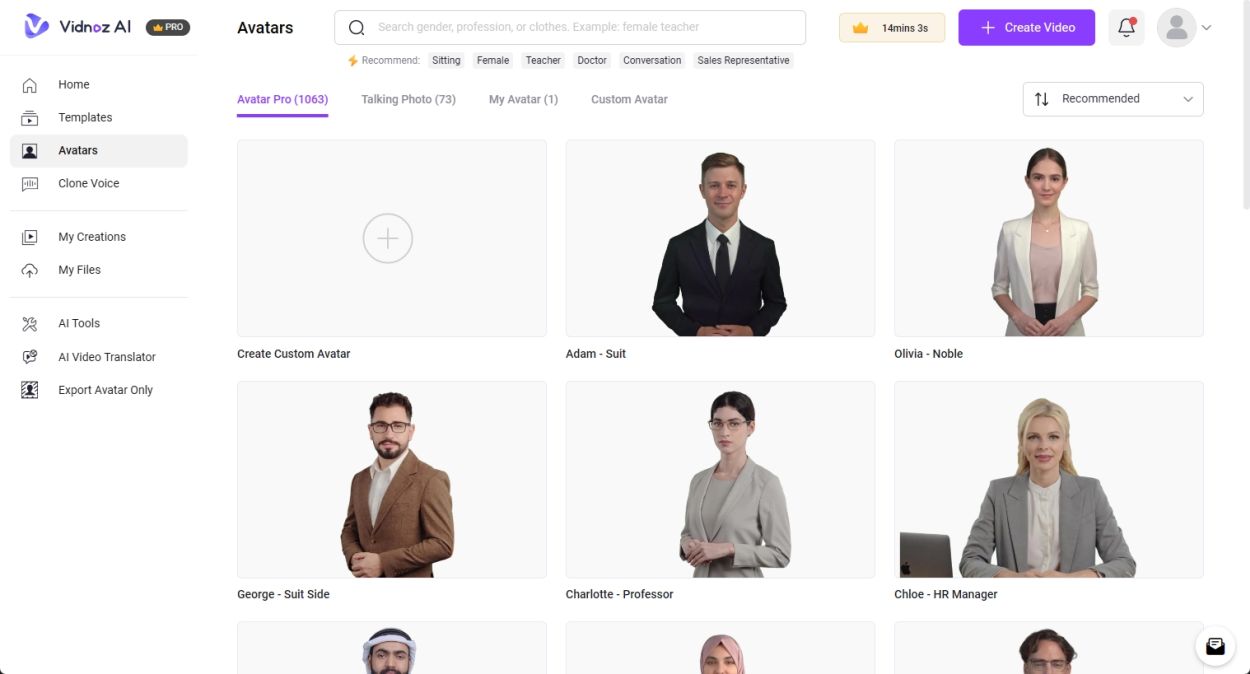Open the Custom Avatar tab

[x=628, y=99]
